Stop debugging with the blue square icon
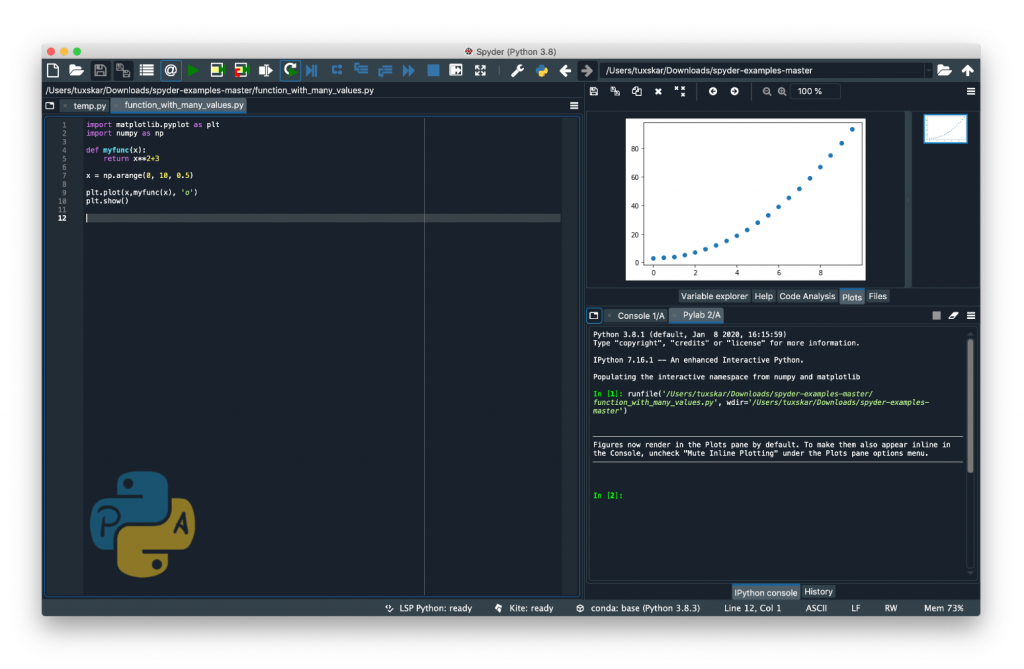Viewport: 1024px width, 669px height. coord(433,70)
